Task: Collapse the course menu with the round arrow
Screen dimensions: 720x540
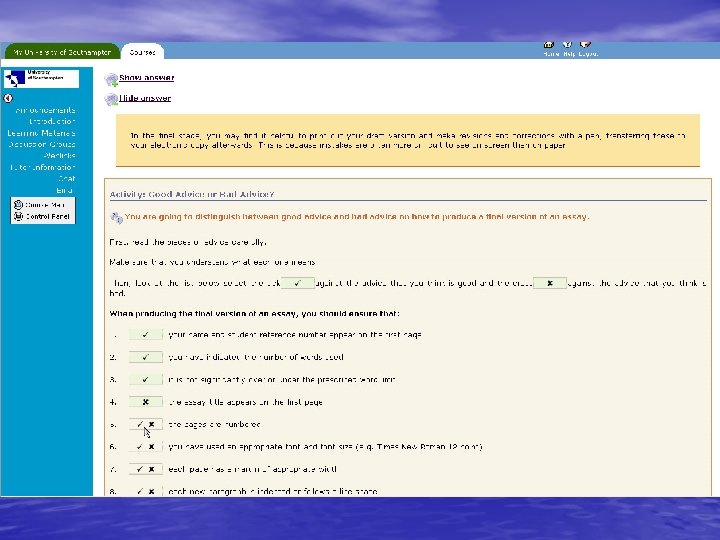Action: (8, 98)
